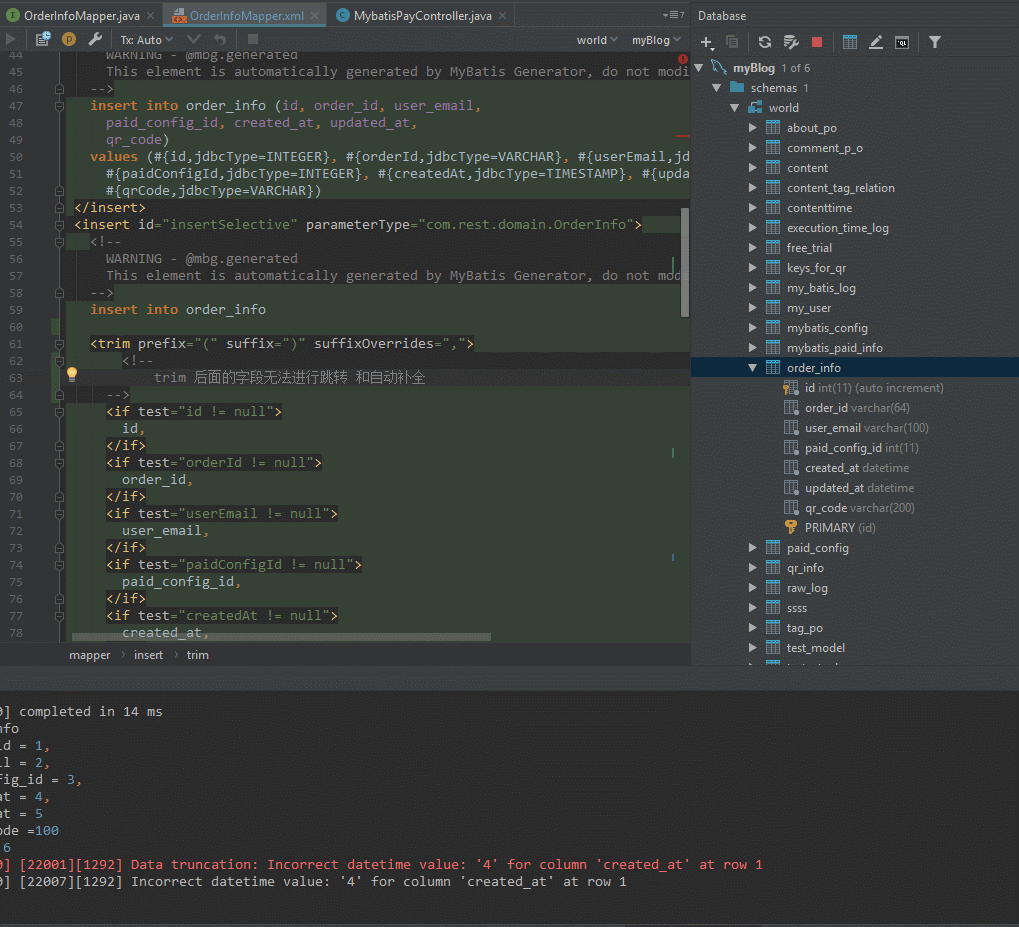Viewport: 1019px width, 927px height.
Task: Add a new data source
Action: (x=706, y=42)
